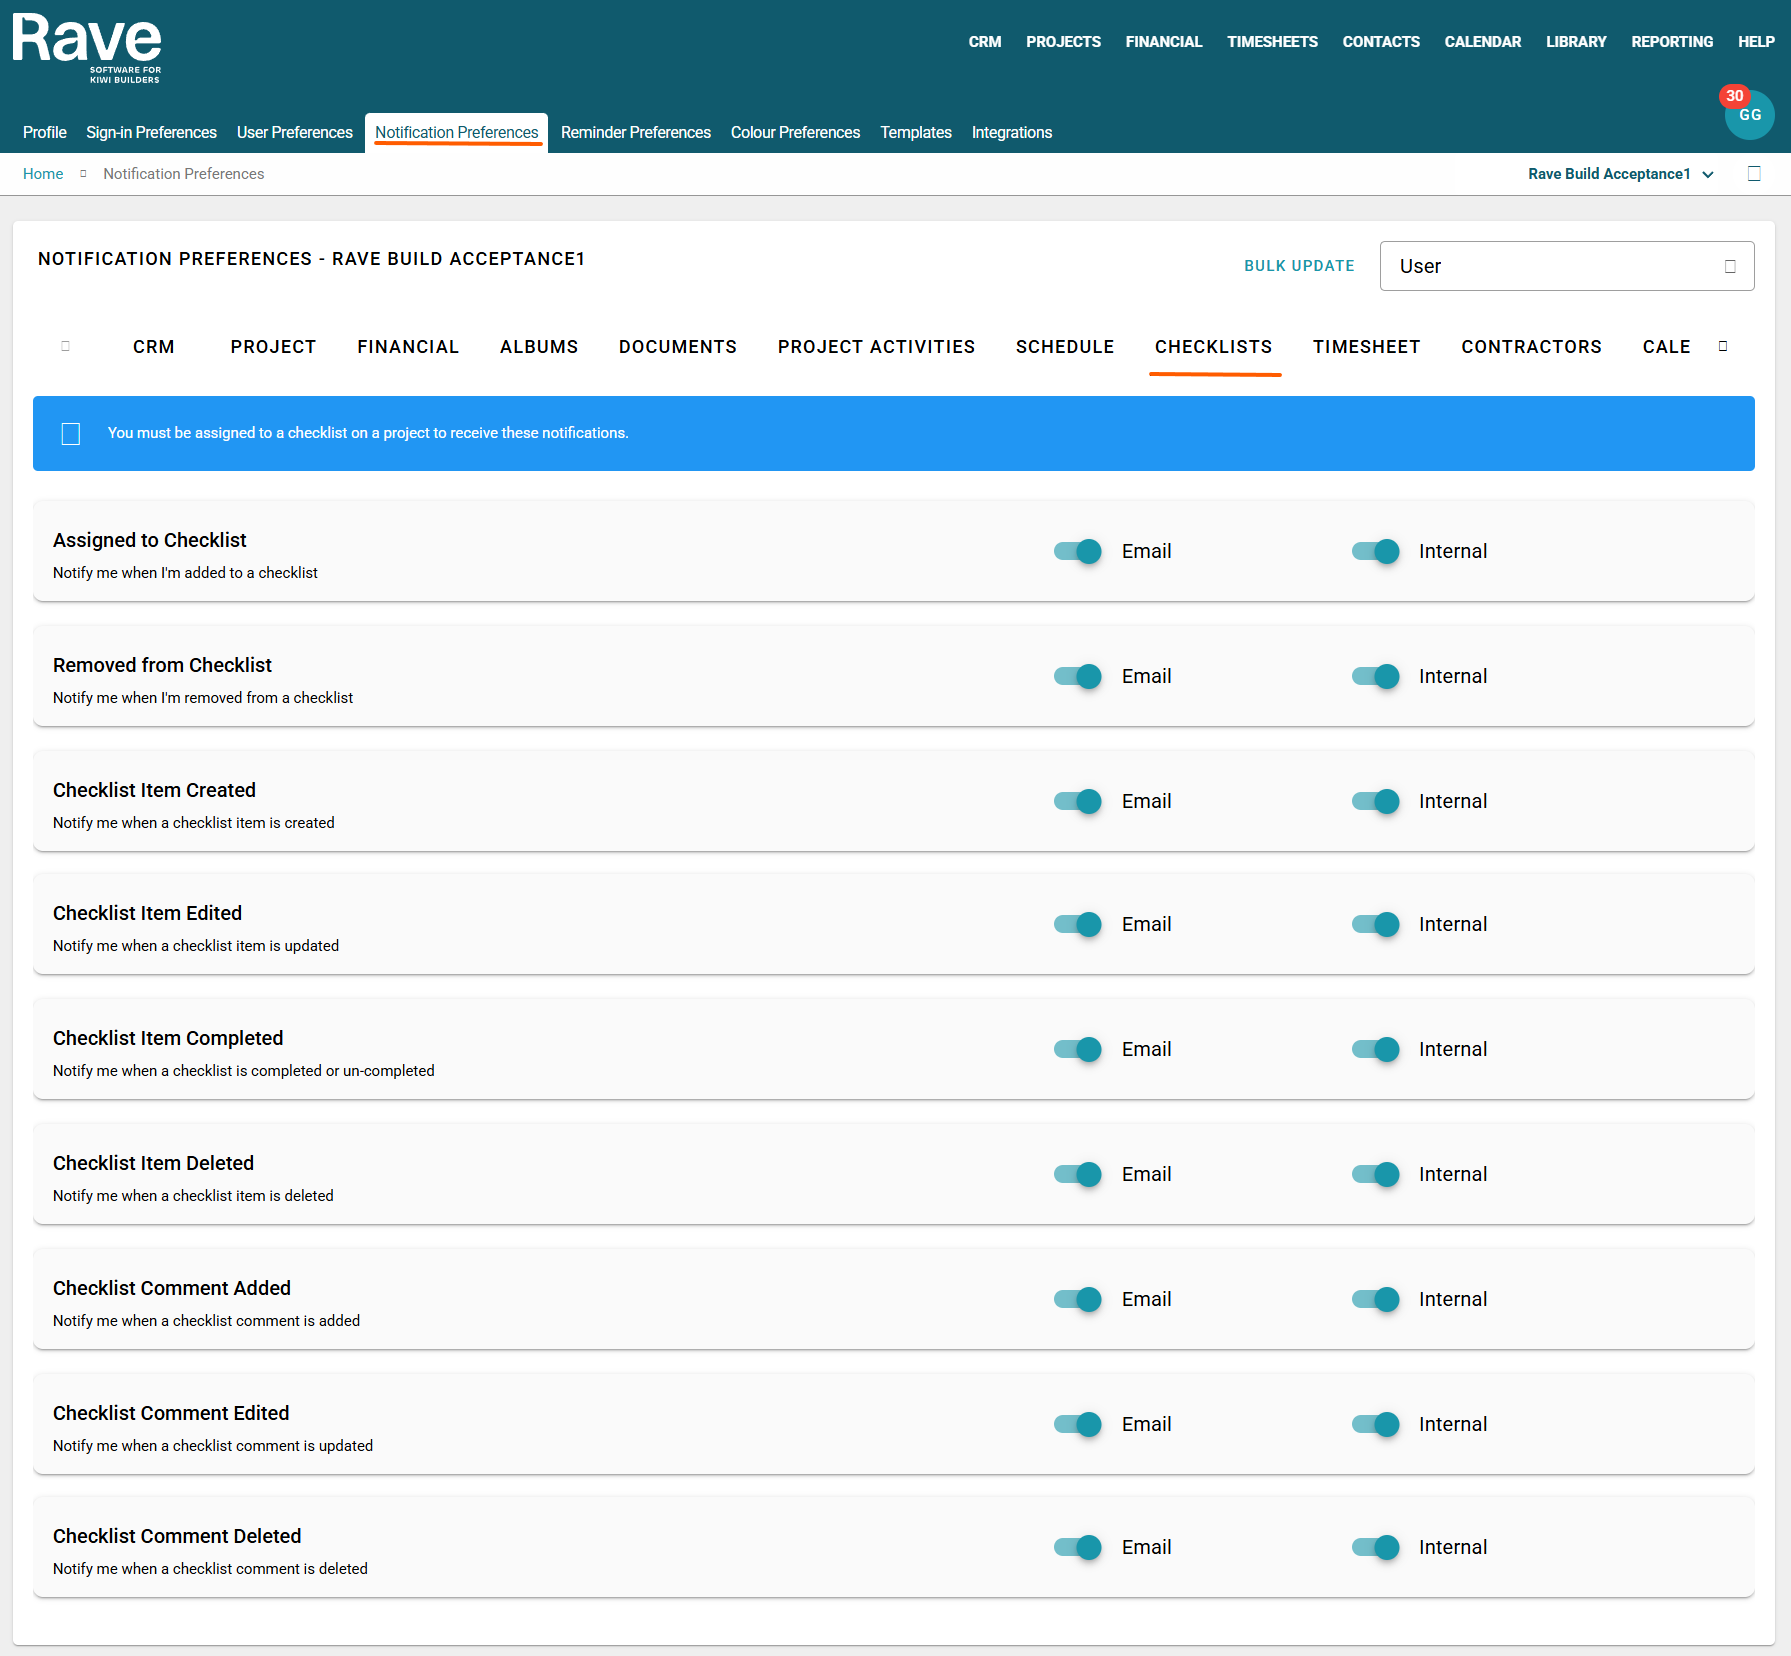Select the PROJECT ACTIVITIES category tab
The width and height of the screenshot is (1791, 1656).
coord(876,347)
